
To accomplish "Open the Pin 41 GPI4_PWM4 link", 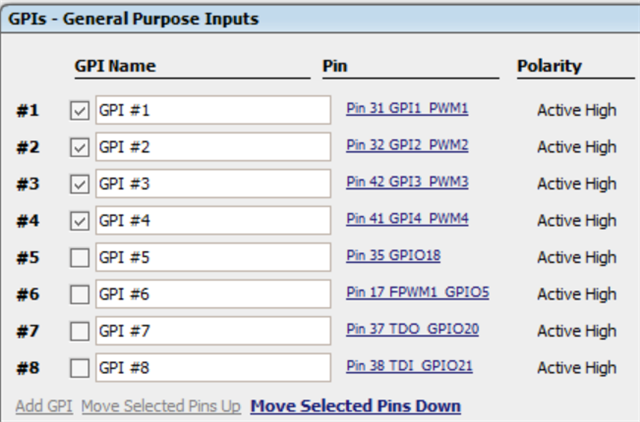I will click(407, 218).
